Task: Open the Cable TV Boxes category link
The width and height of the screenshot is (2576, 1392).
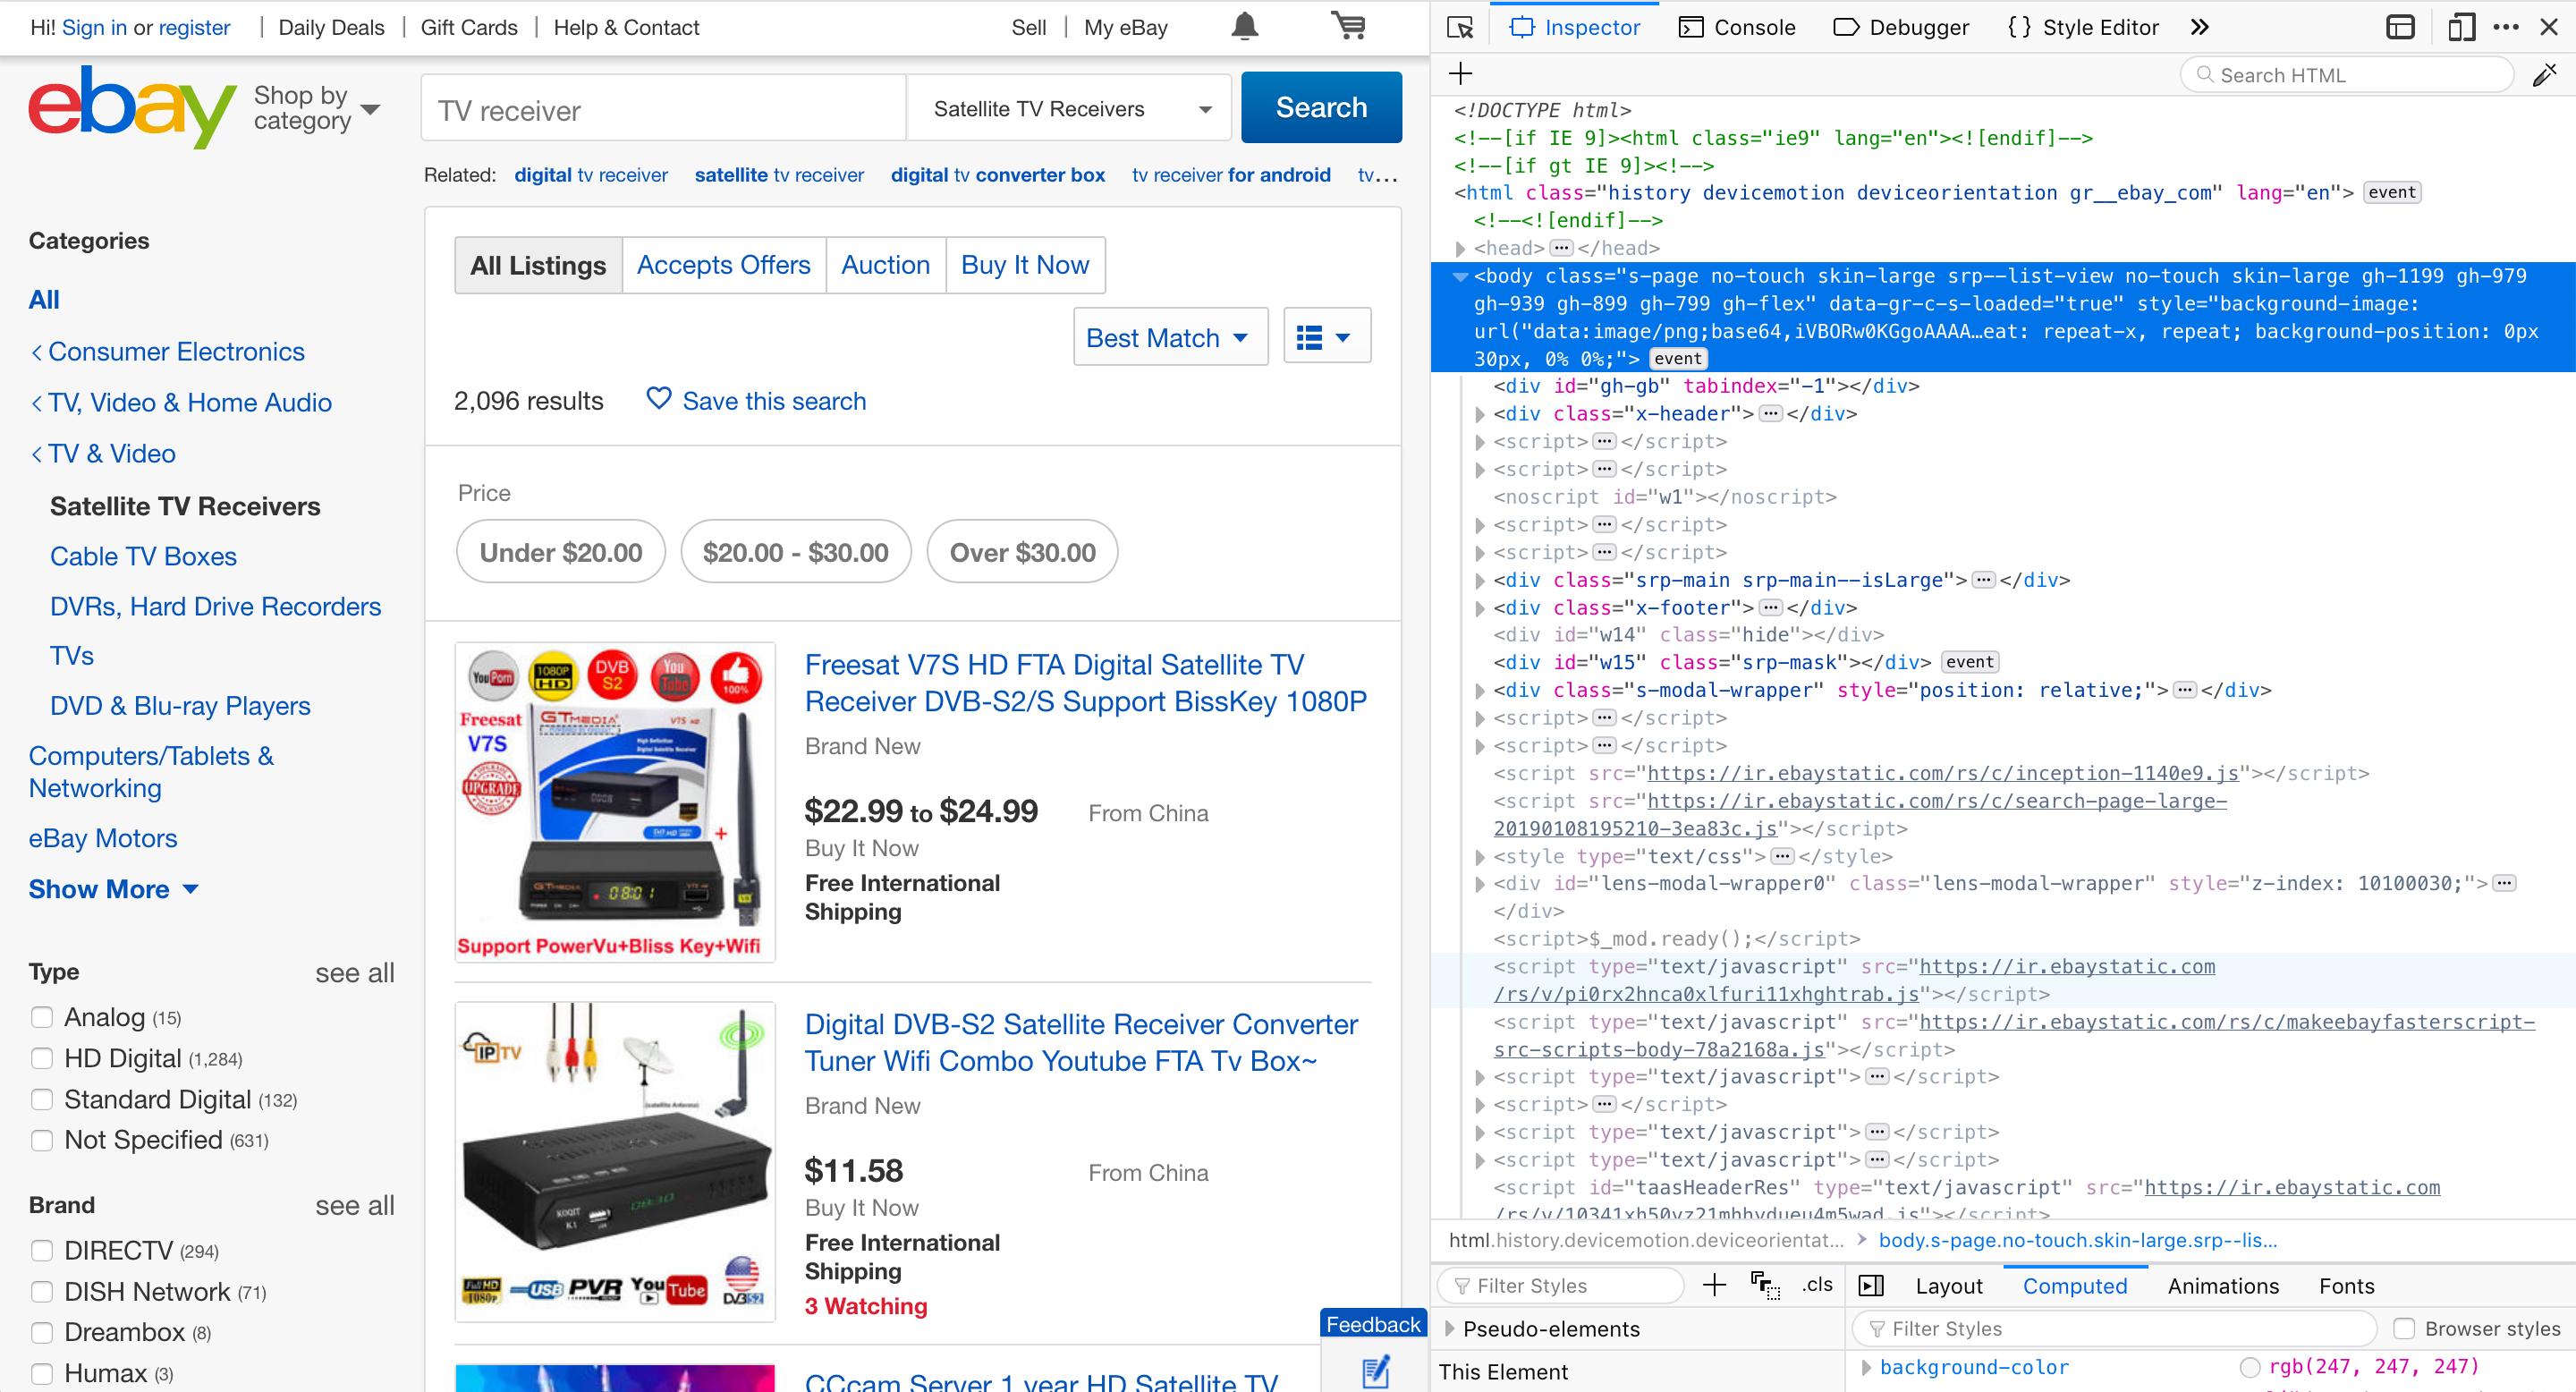Action: click(143, 556)
